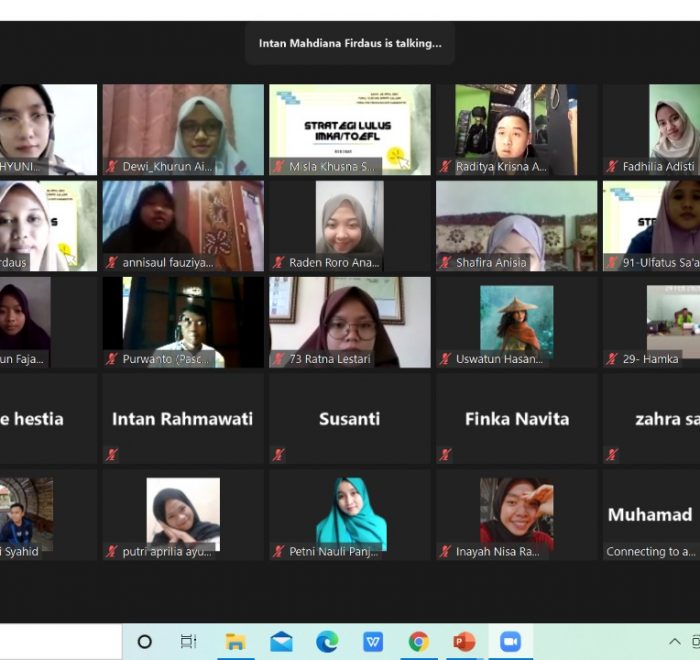Click the 73 Ratna Lestari video tile

point(349,322)
